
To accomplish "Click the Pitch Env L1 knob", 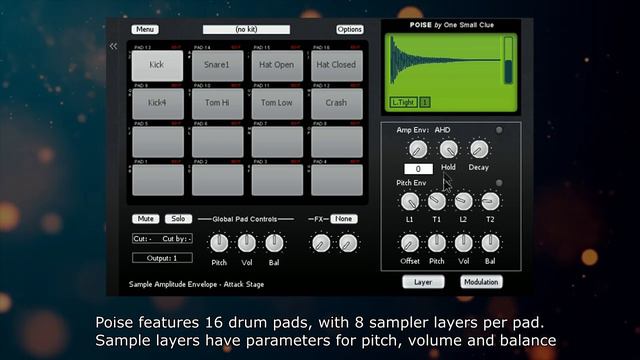I will pyautogui.click(x=410, y=201).
